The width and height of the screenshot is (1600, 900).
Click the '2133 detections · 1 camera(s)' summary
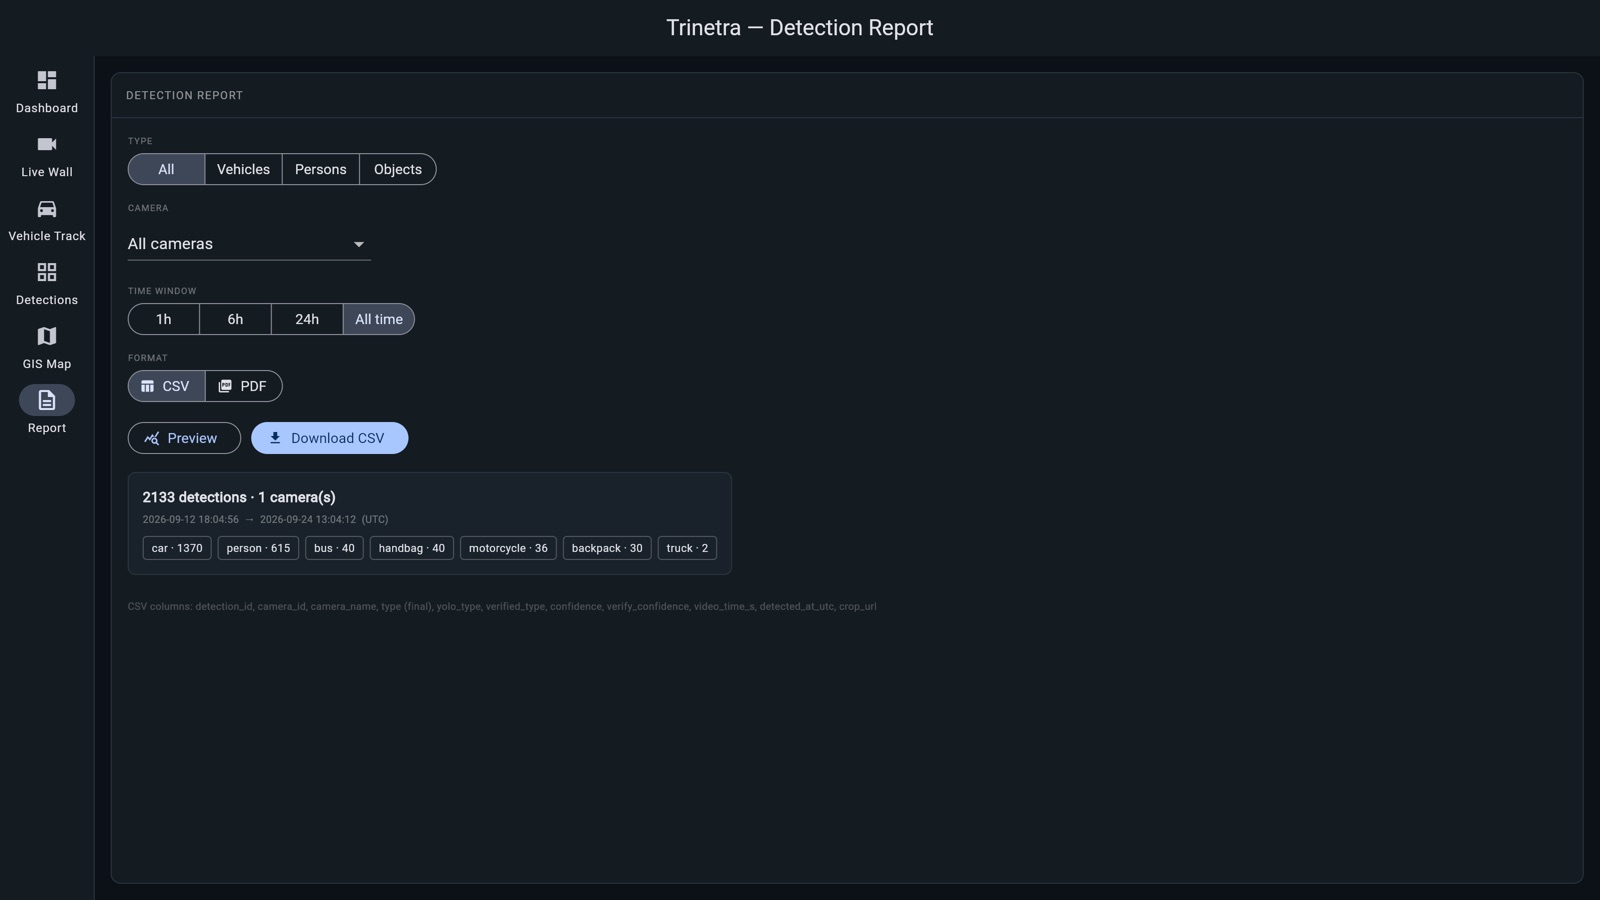click(239, 497)
